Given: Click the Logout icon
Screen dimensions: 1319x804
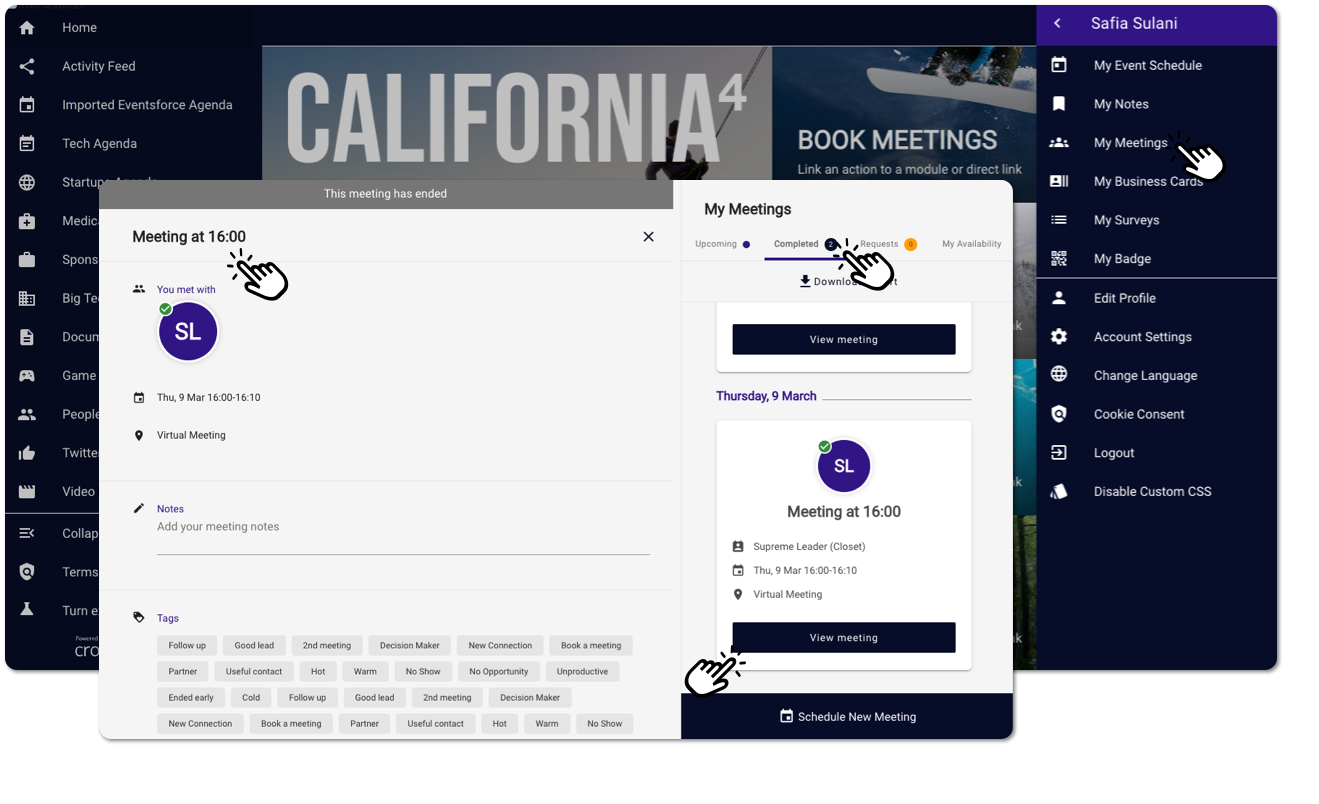Looking at the screenshot, I should click(1059, 453).
